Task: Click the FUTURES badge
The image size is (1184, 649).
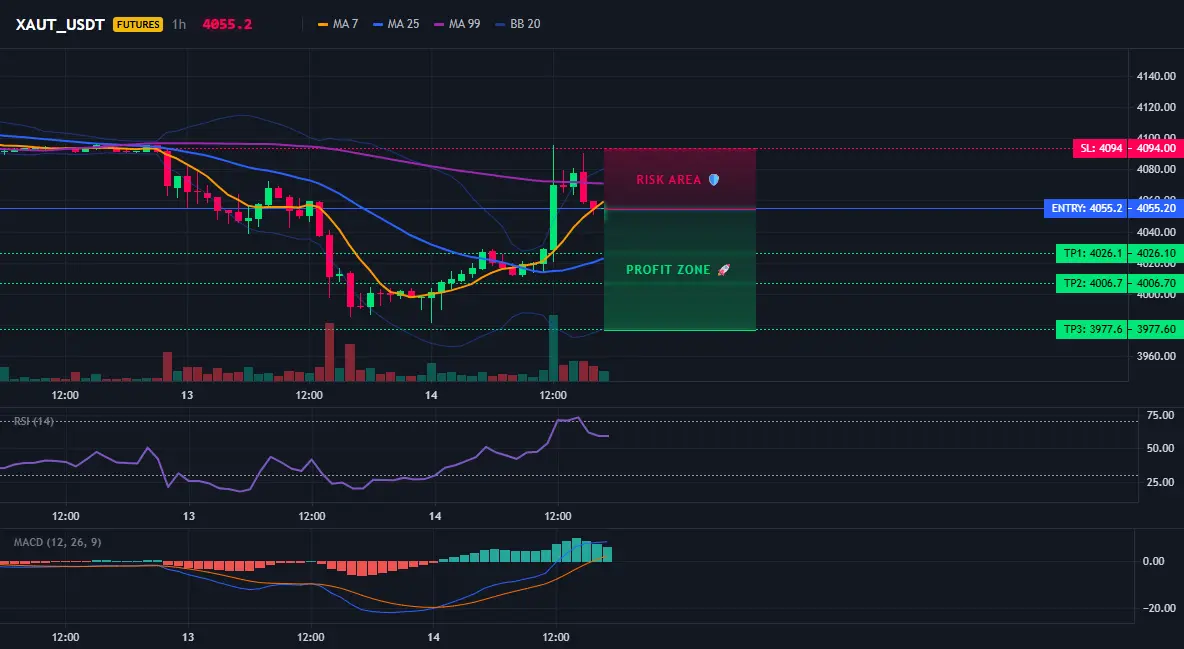Action: 137,24
